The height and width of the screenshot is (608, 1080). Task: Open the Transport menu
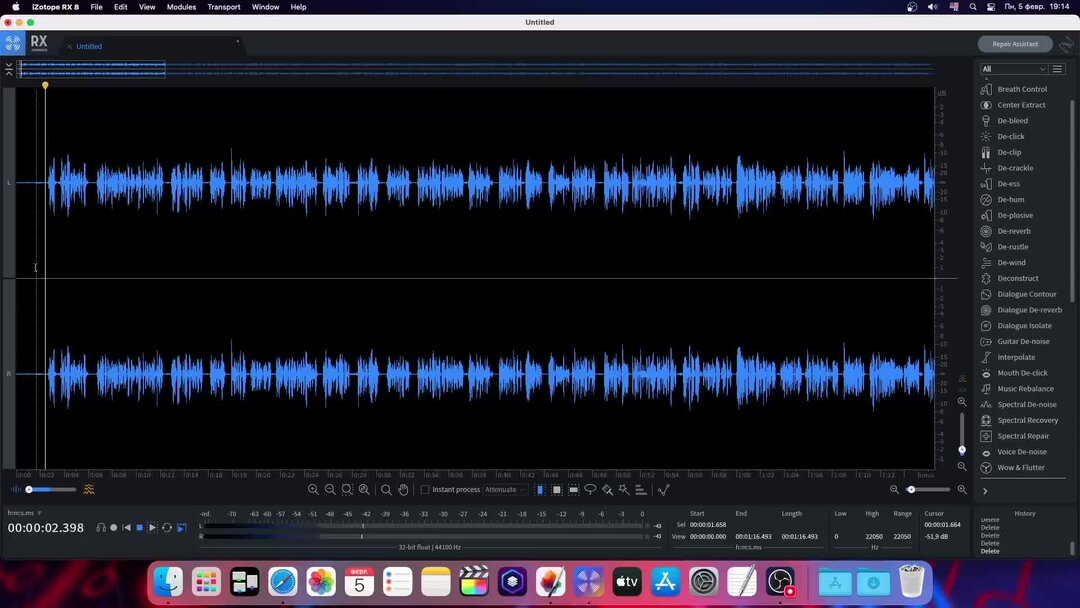(x=224, y=7)
